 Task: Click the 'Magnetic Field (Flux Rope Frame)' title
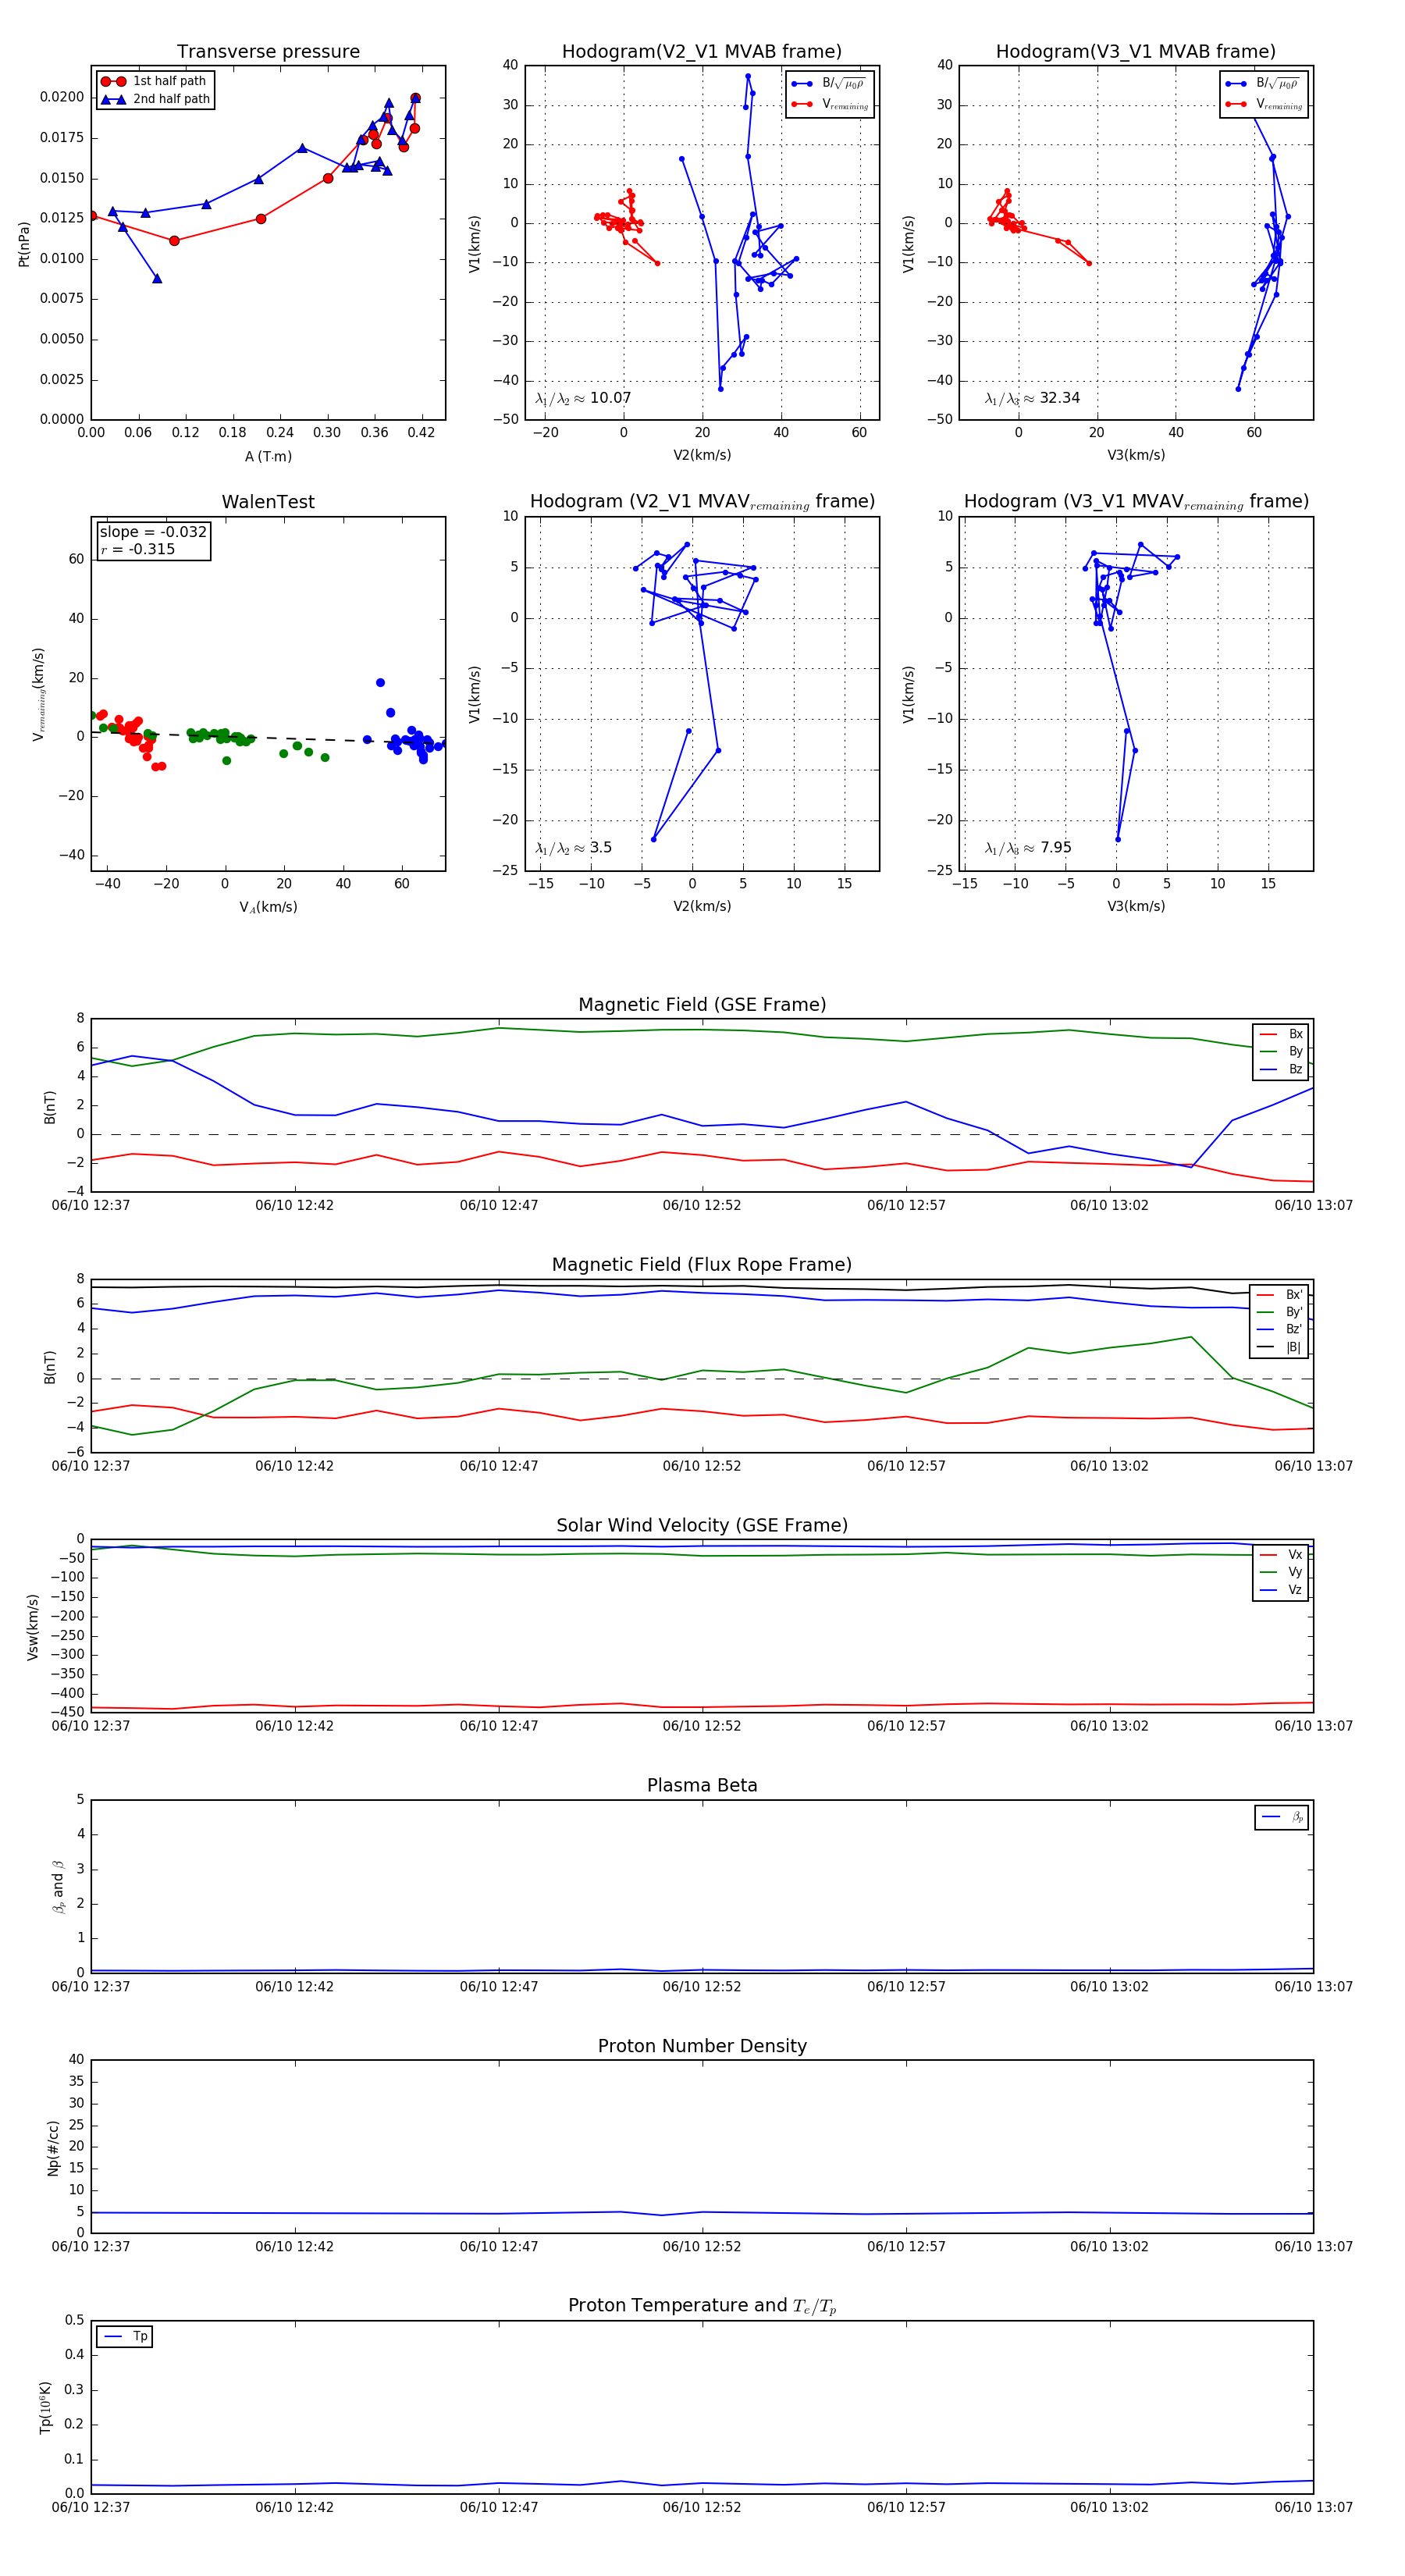pyautogui.click(x=702, y=1265)
